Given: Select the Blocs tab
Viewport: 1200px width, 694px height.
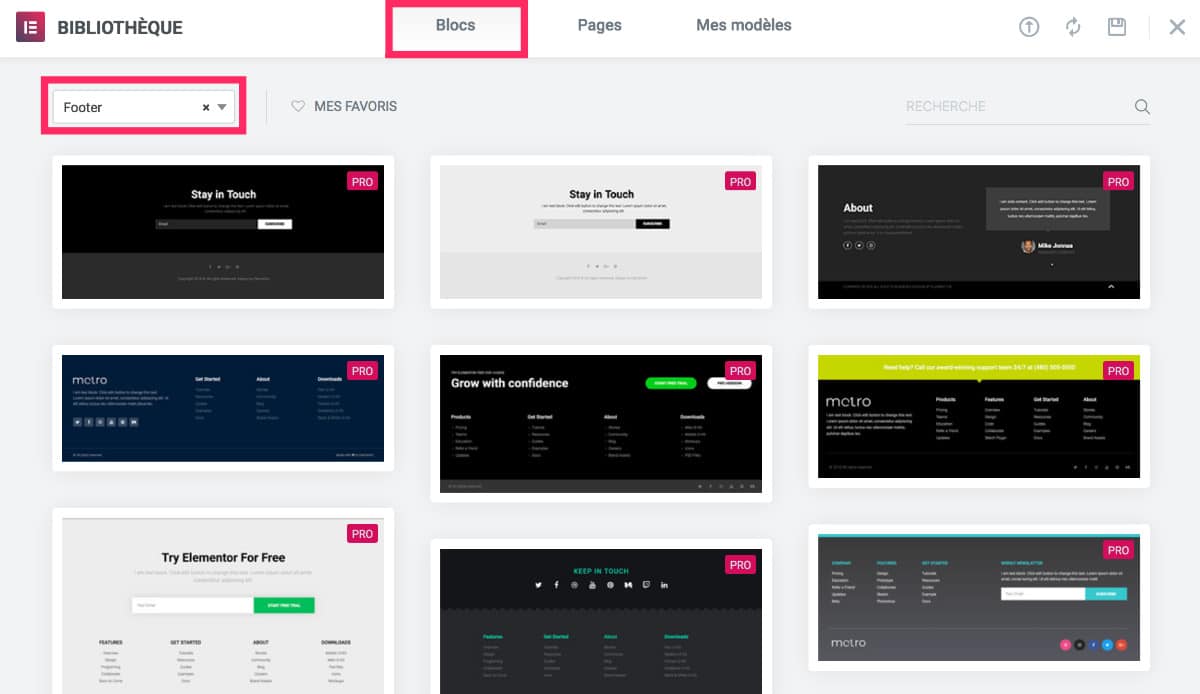Looking at the screenshot, I should click(x=456, y=25).
